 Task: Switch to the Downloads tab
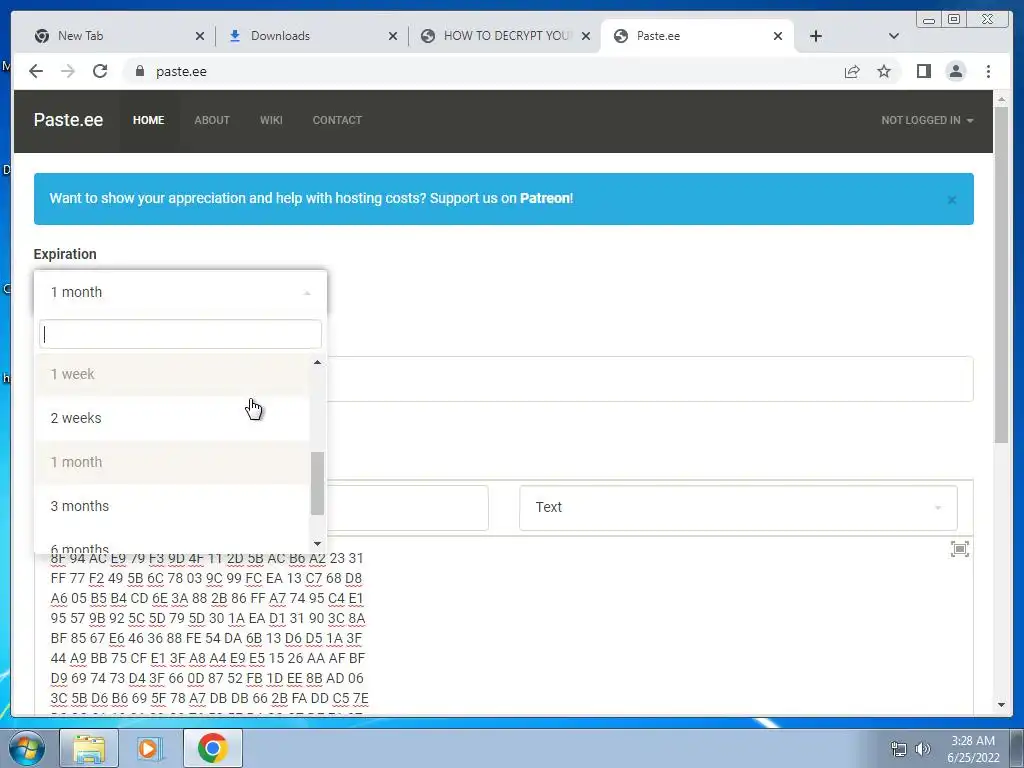(310, 36)
